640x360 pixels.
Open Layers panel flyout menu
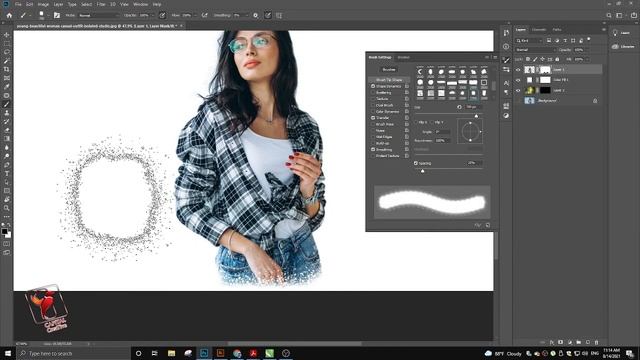604,29
